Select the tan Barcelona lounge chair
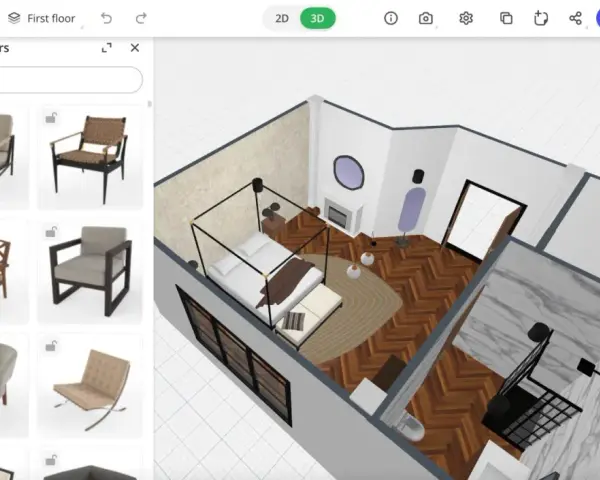 90,386
